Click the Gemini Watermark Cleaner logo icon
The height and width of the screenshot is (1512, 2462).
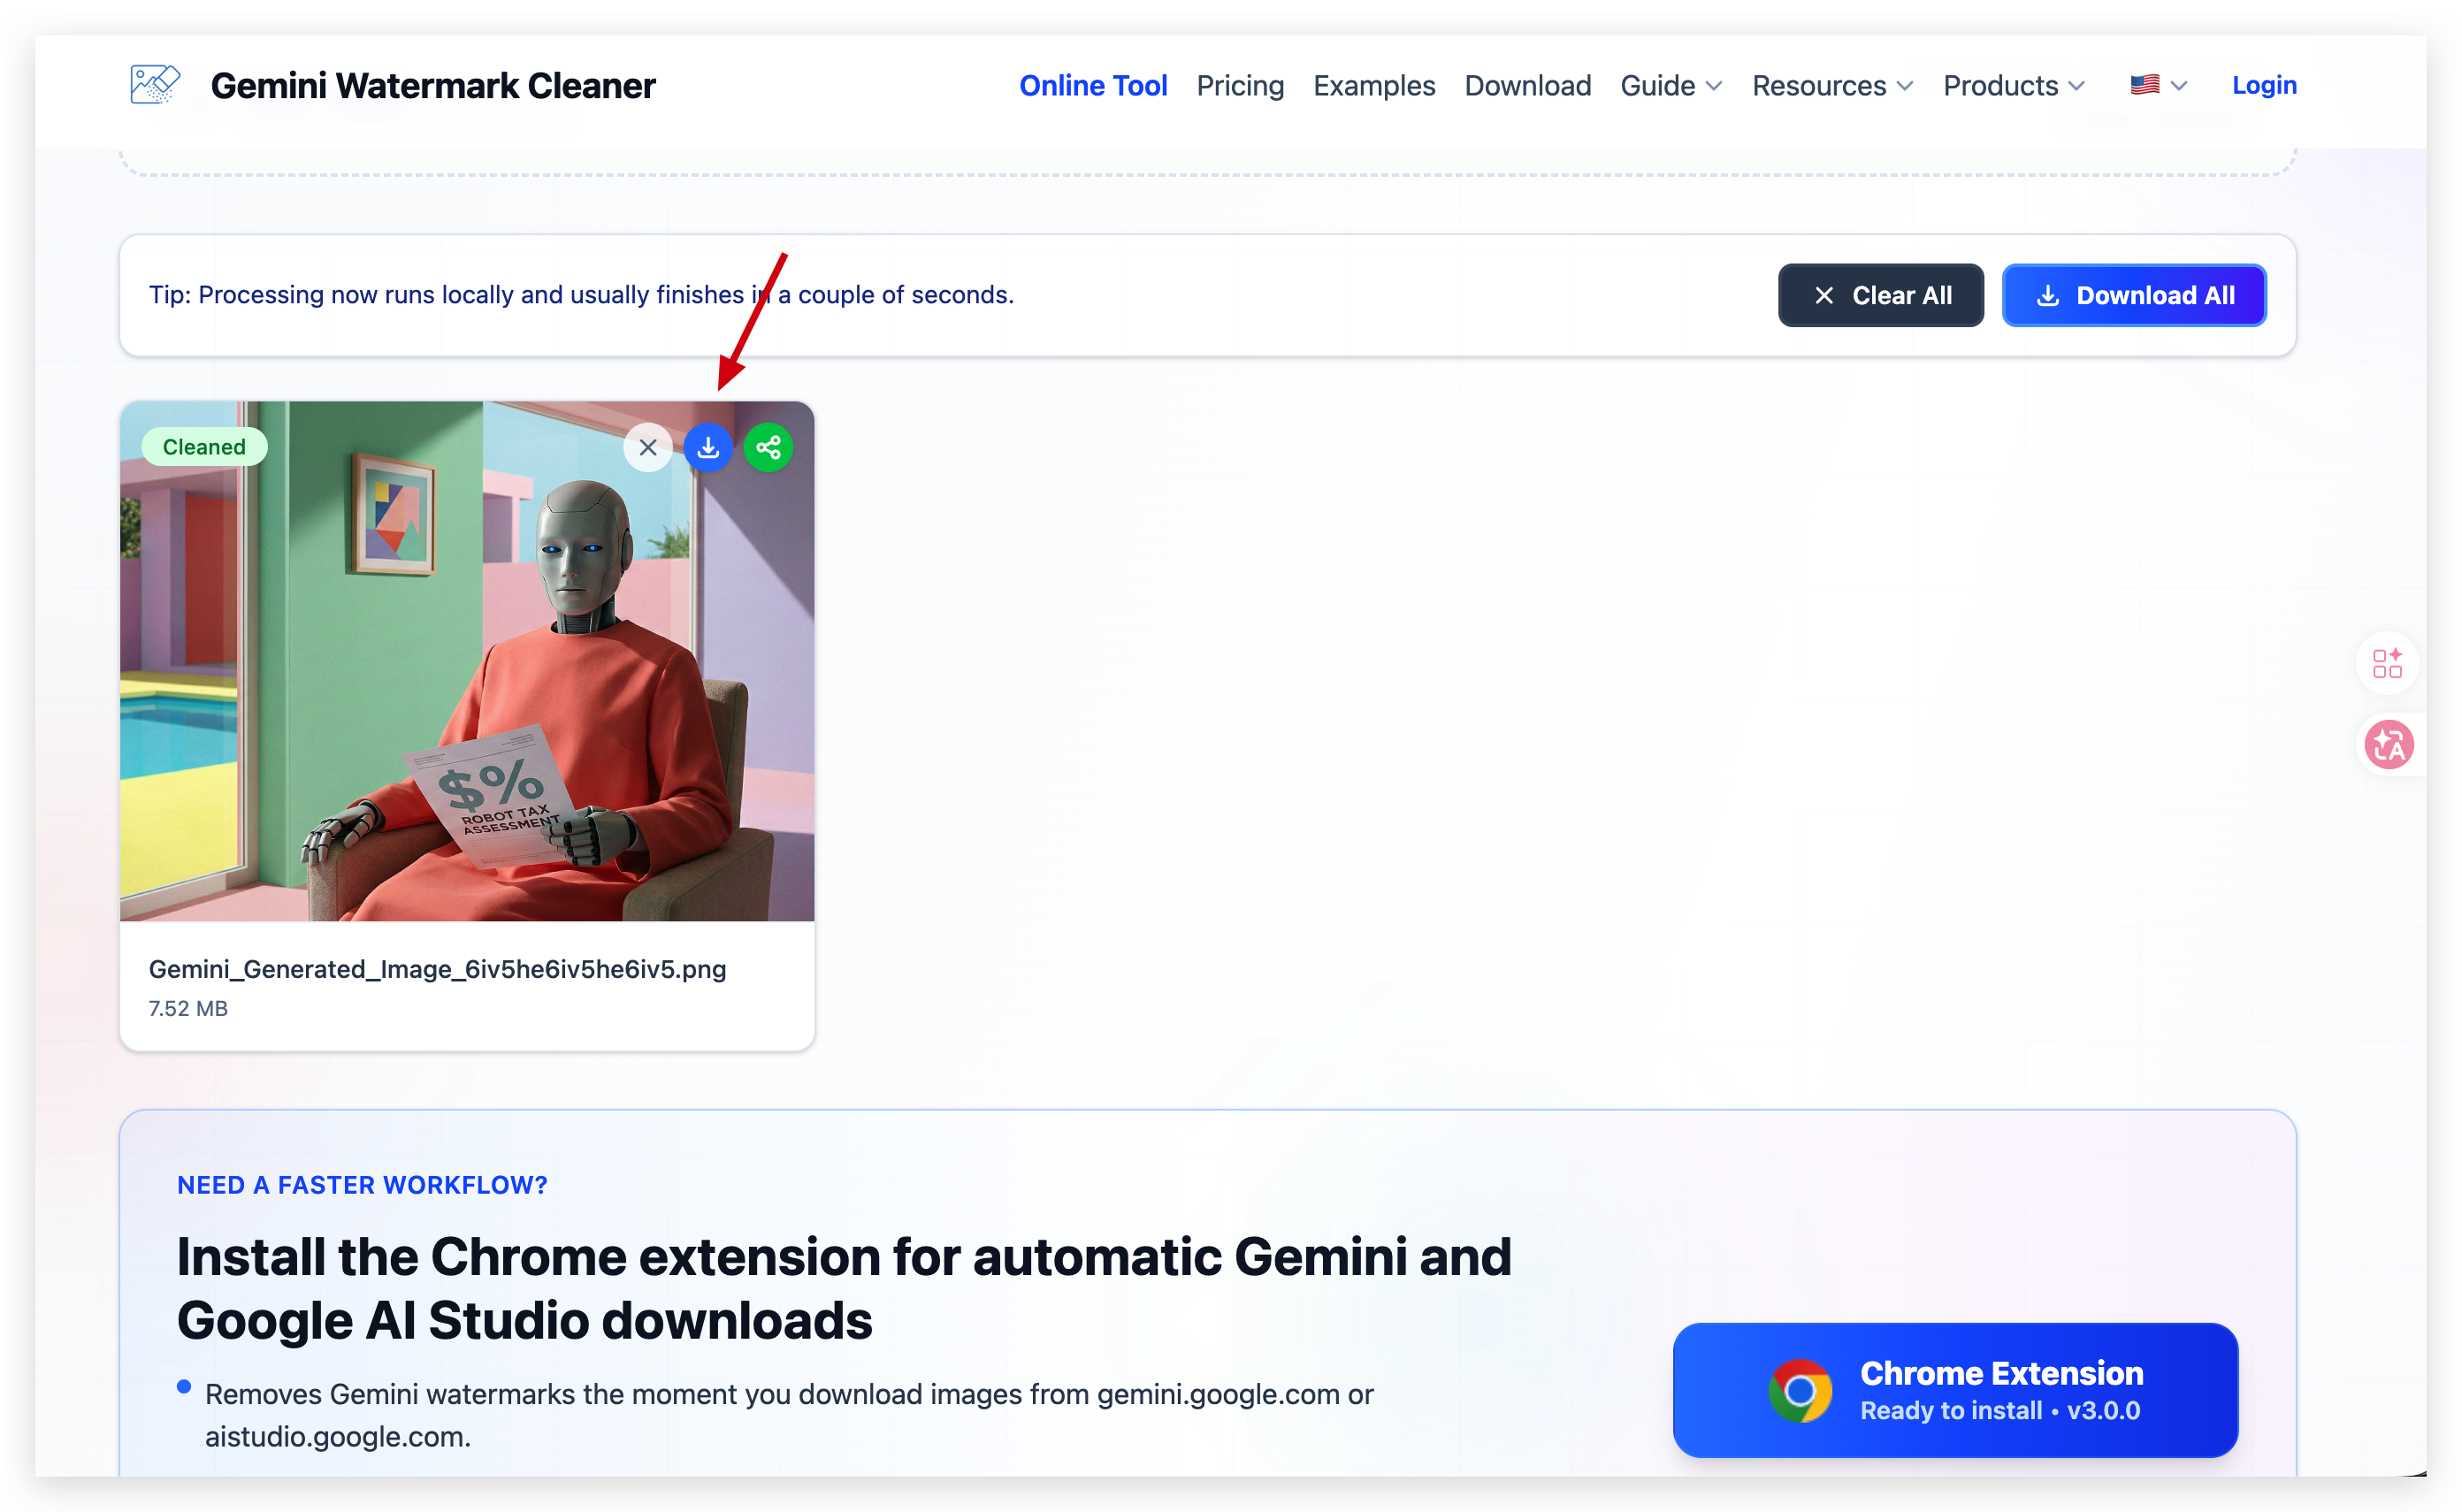[155, 85]
